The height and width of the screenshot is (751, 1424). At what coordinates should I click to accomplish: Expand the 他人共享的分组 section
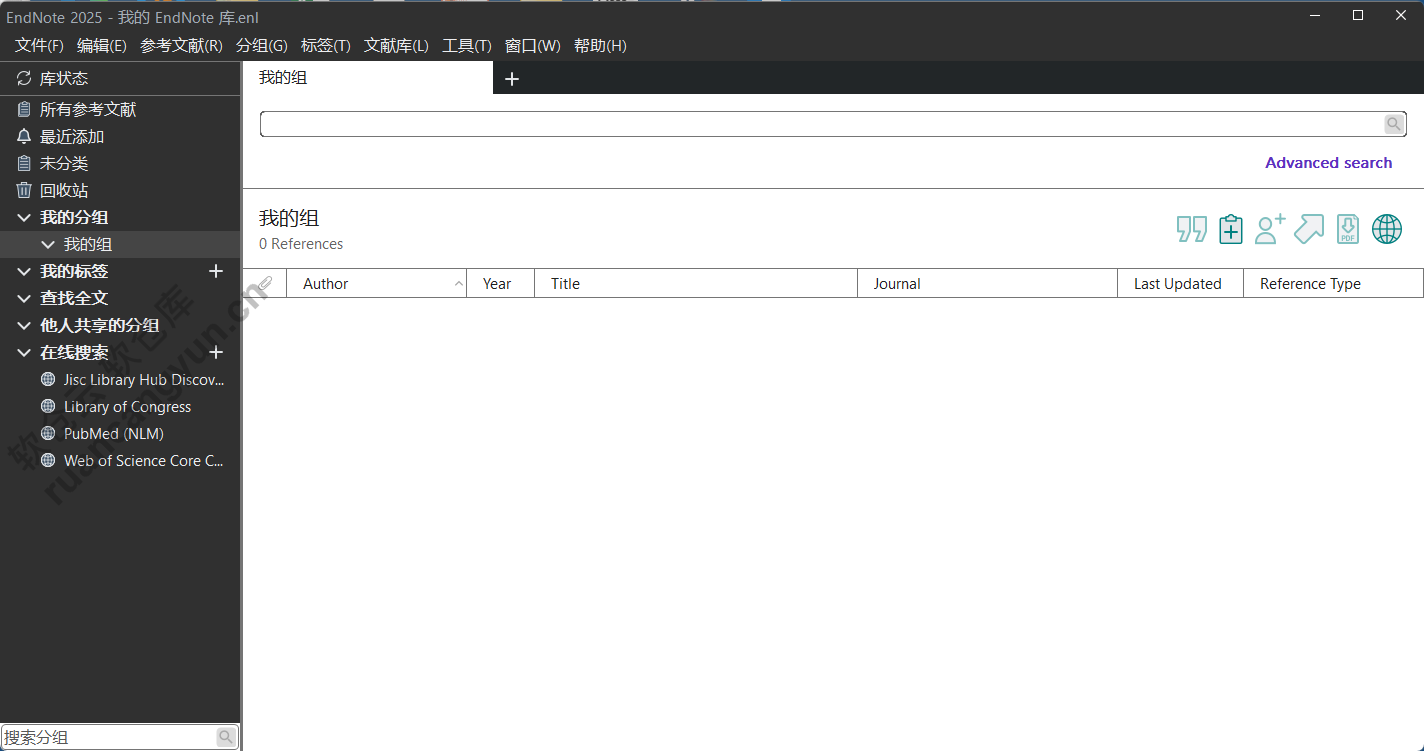[x=24, y=325]
